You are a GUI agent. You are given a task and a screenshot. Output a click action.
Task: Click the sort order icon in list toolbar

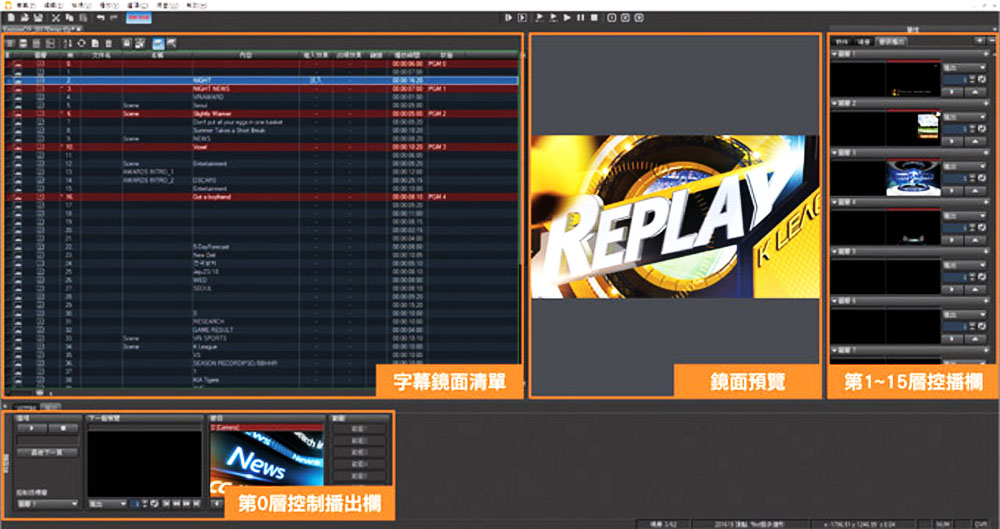point(68,43)
